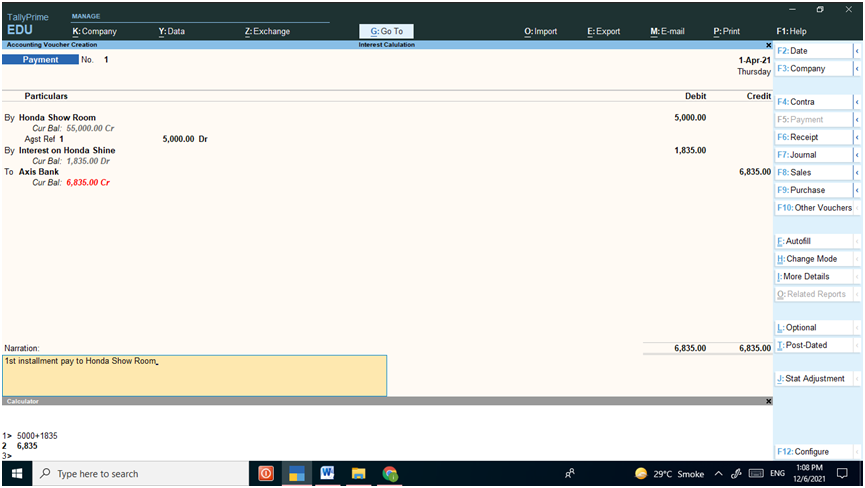
Task: Switch the ENG input language
Action: (777, 474)
